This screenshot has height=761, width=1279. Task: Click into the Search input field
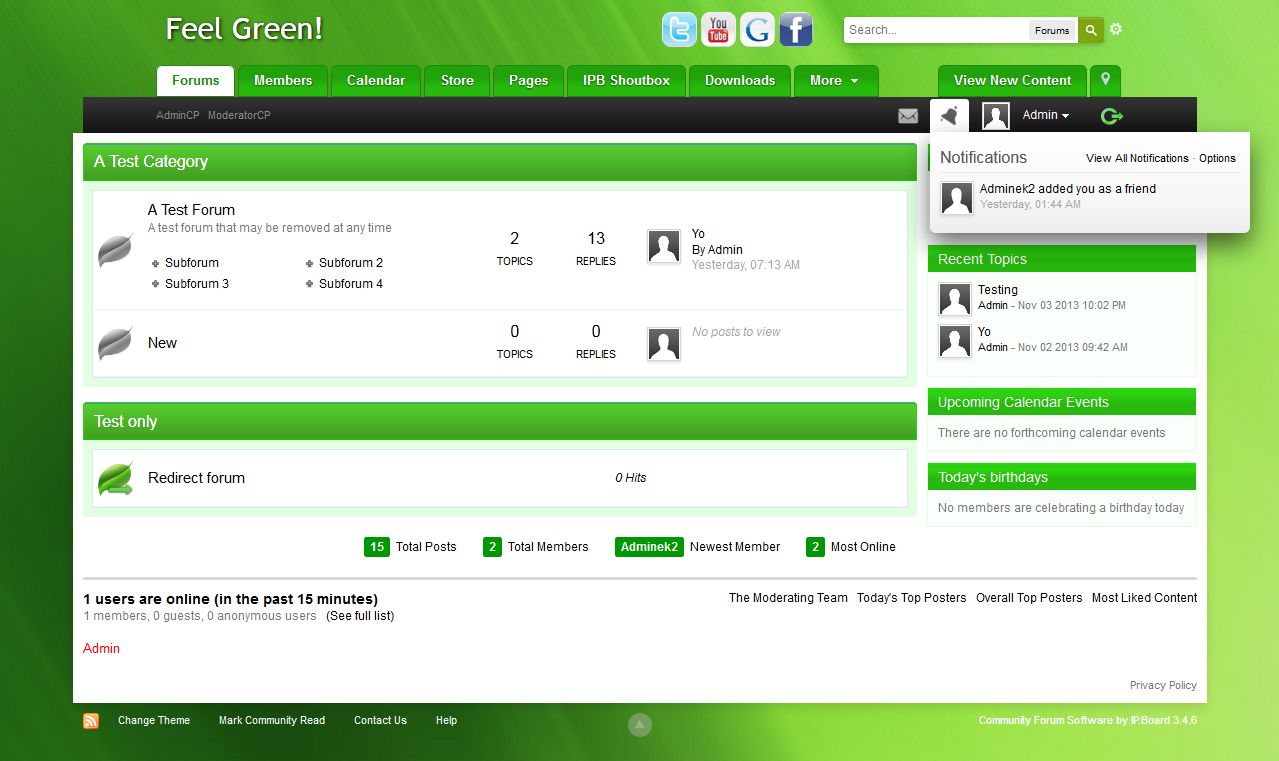935,30
